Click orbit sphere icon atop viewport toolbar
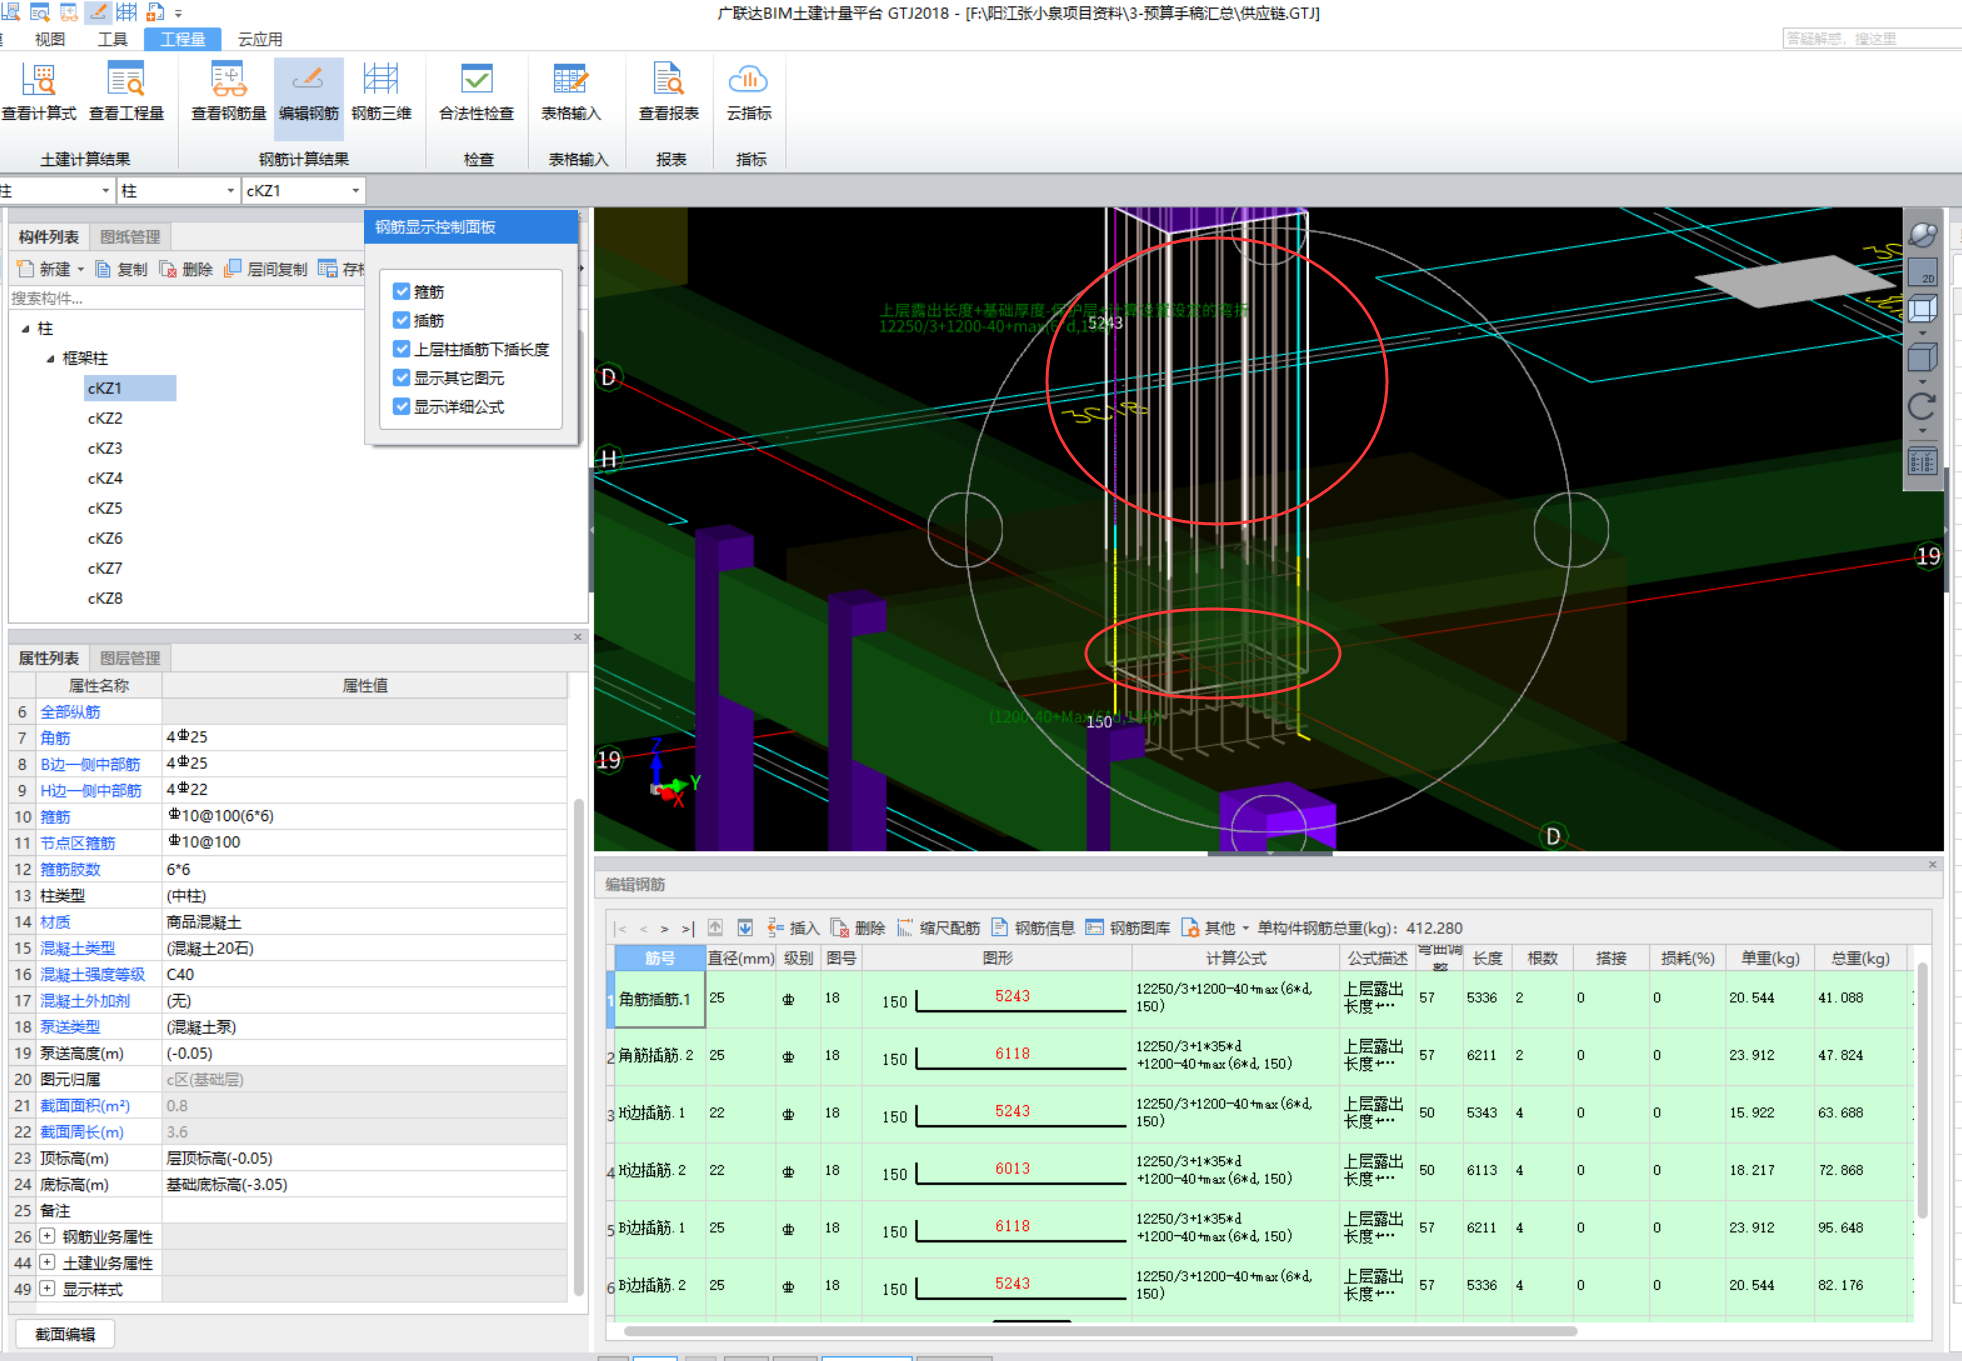1962x1361 pixels. 1922,235
